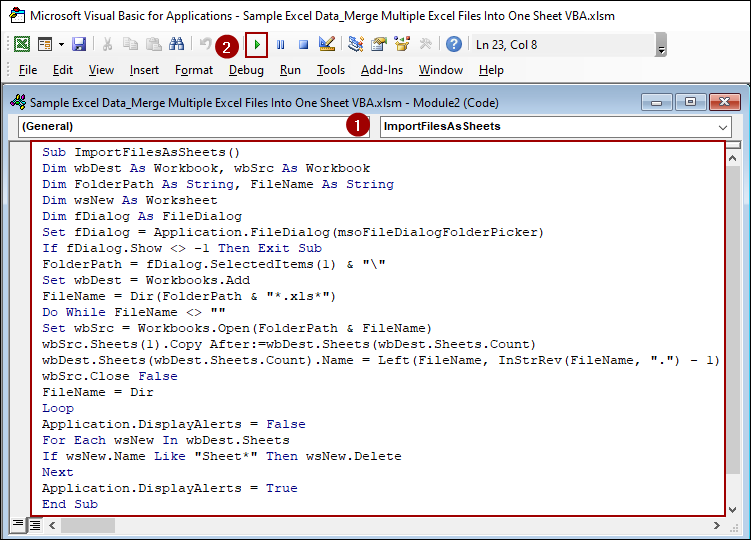
Task: Stop the macro with the Reset button
Action: point(302,44)
